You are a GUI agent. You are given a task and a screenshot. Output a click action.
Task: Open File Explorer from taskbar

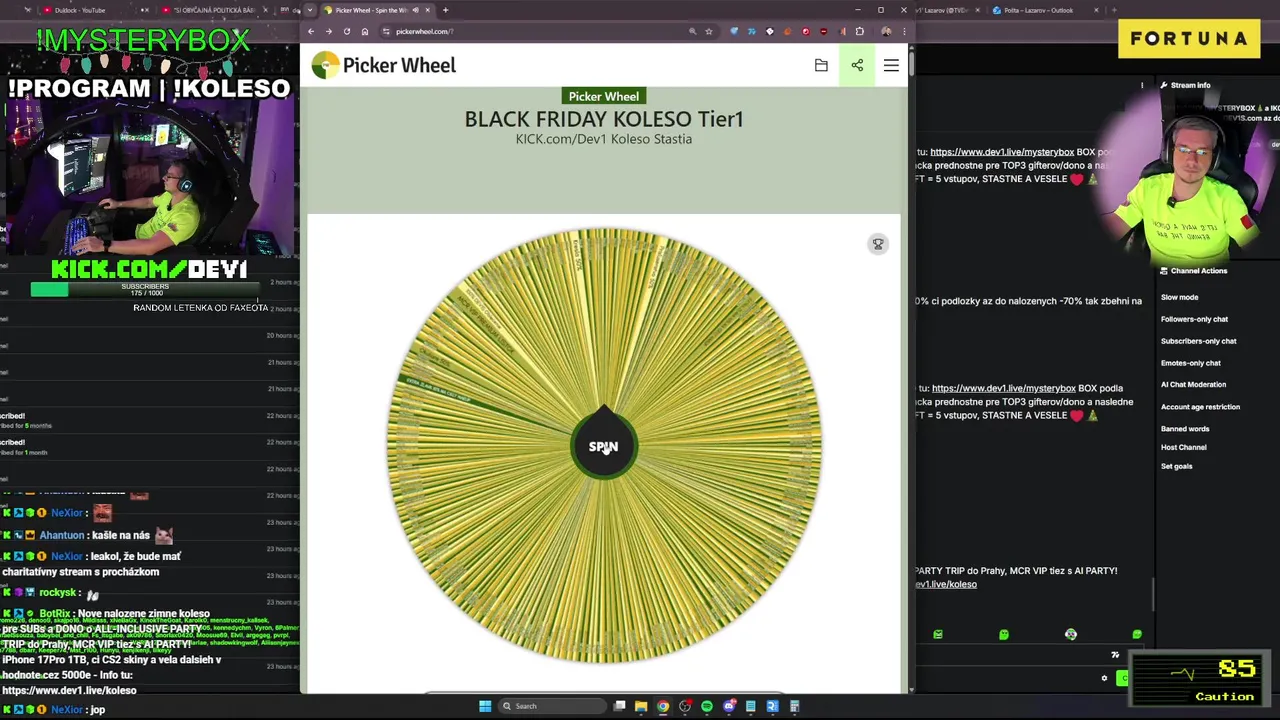tap(641, 706)
